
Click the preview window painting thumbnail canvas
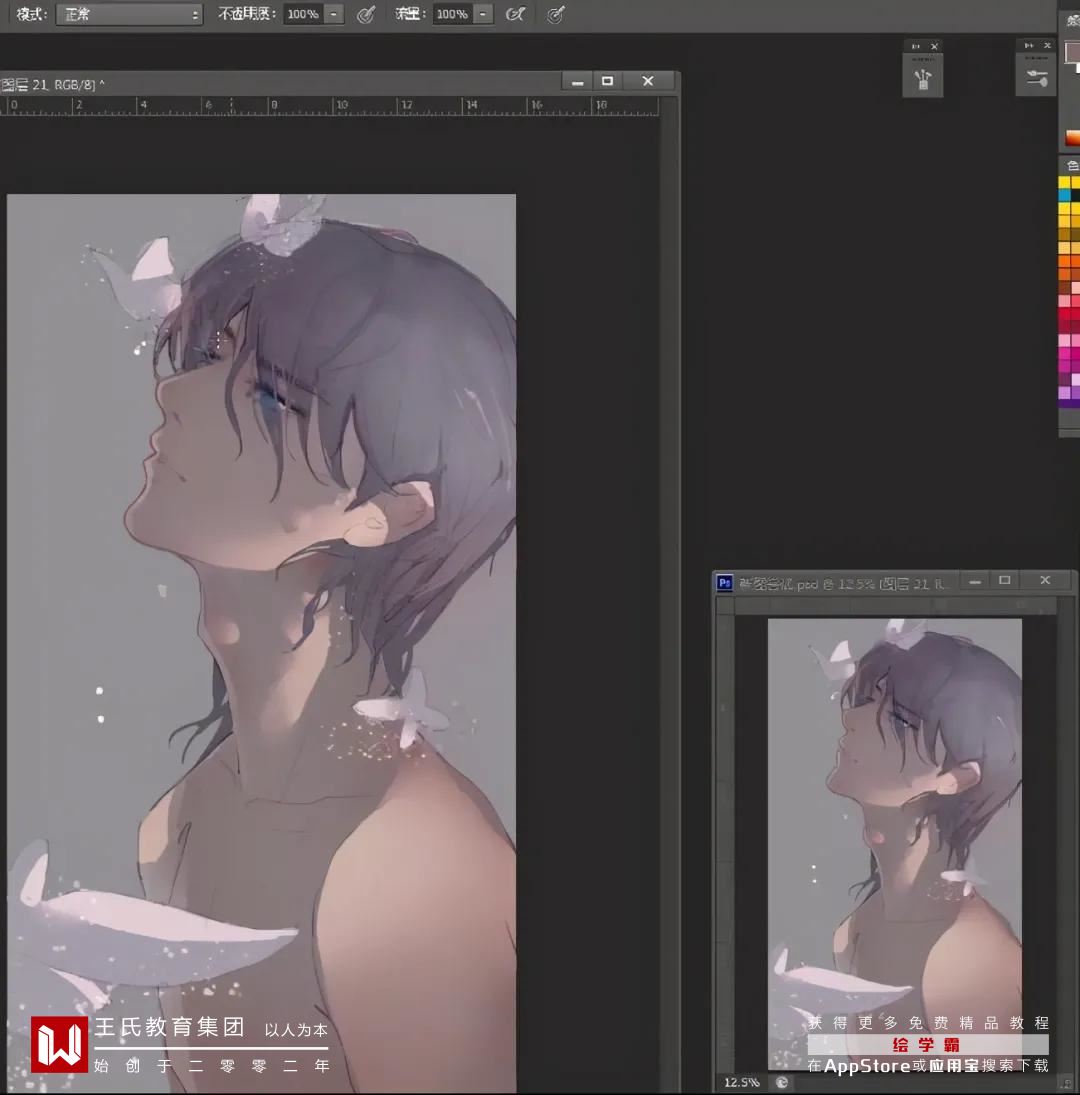pyautogui.click(x=895, y=844)
